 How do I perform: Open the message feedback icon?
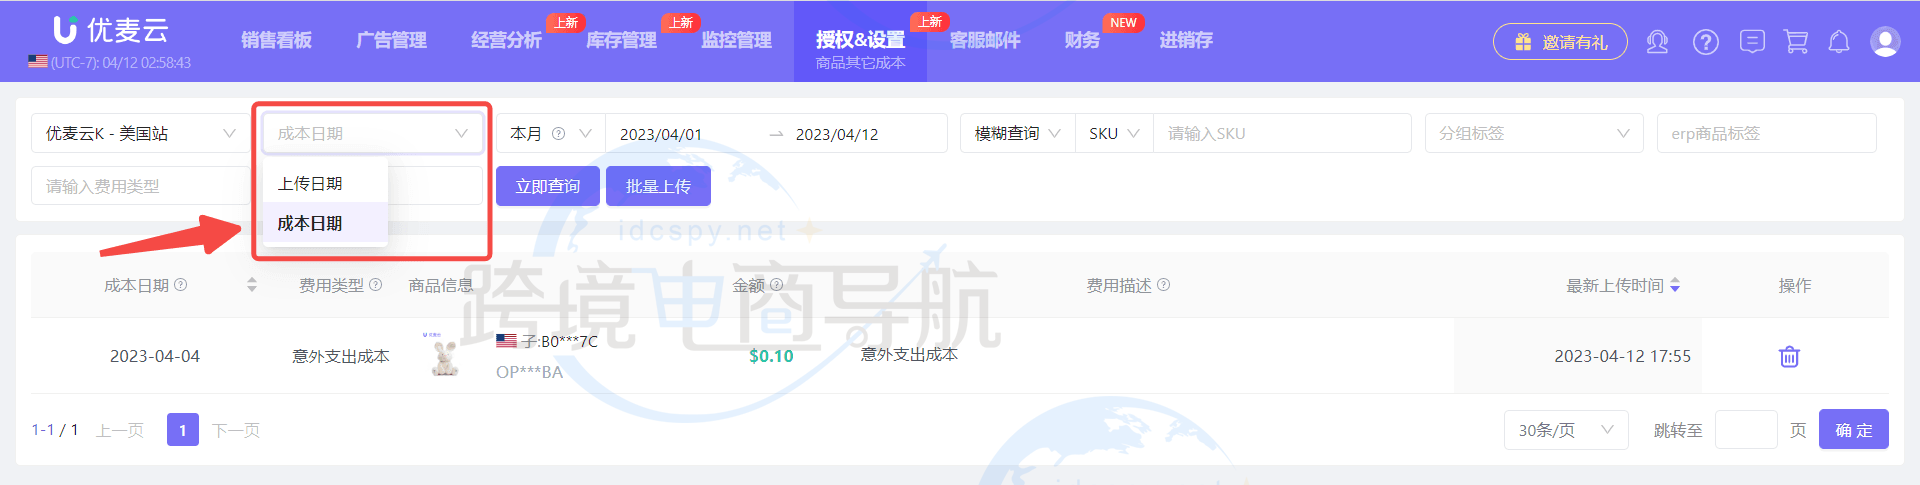click(x=1751, y=42)
